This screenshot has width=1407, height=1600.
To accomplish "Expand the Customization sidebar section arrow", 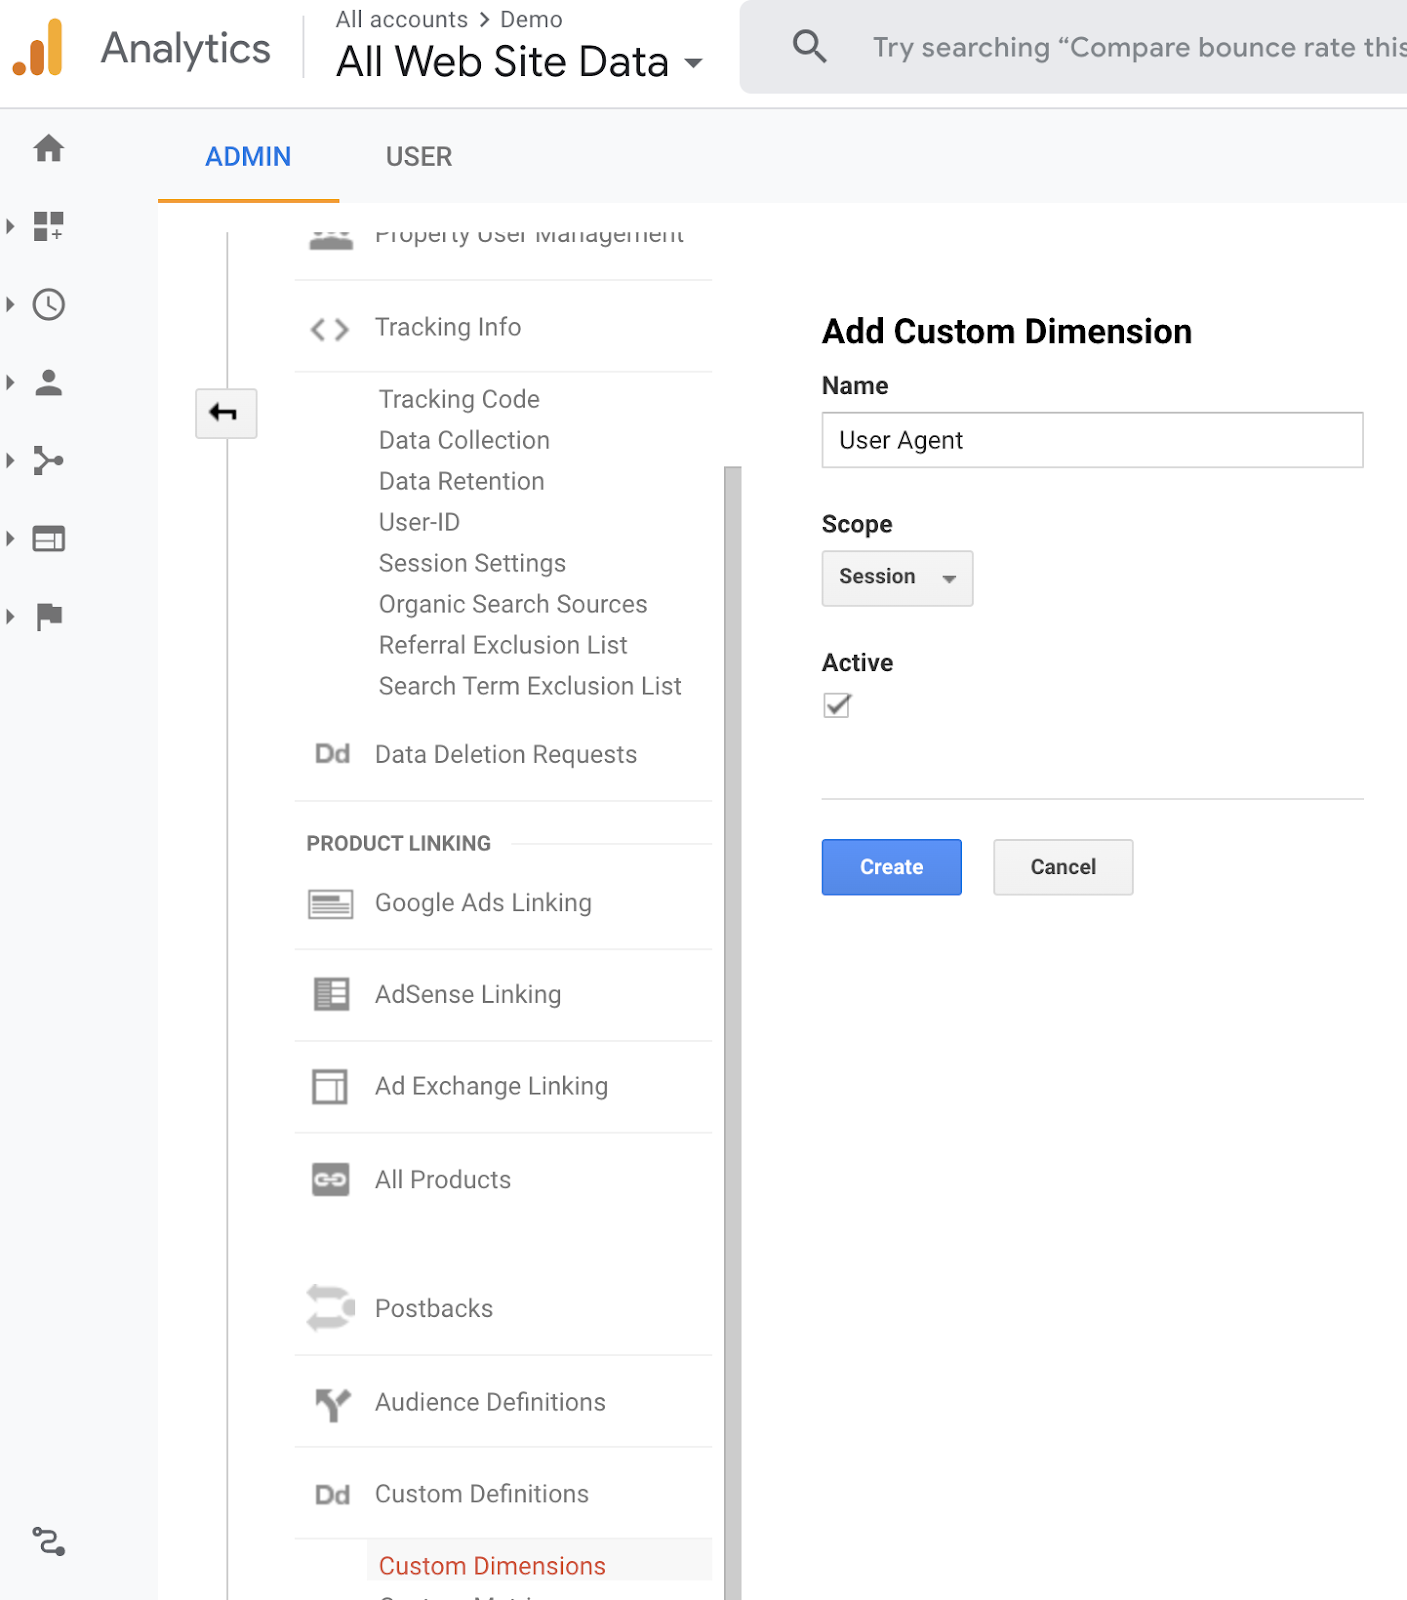I will pos(10,226).
